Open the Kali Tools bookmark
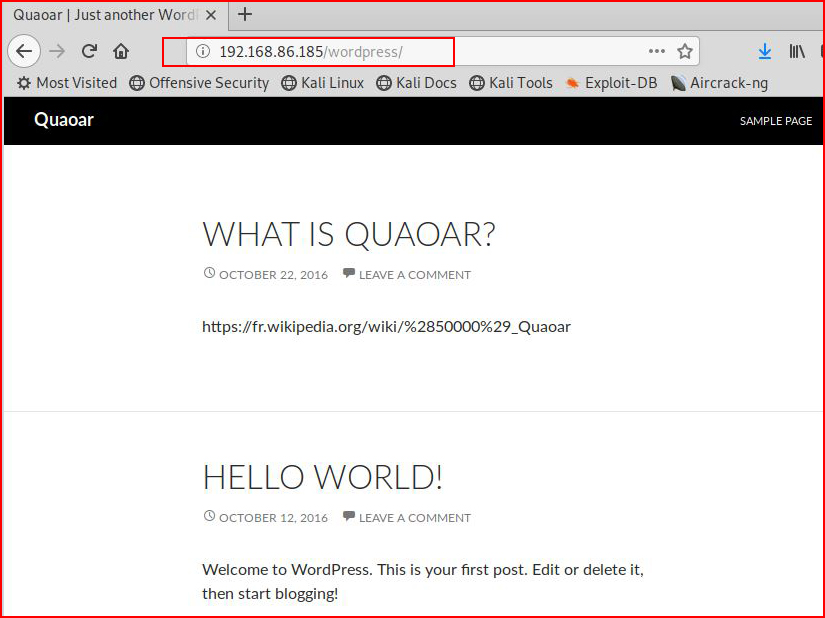 [x=511, y=83]
